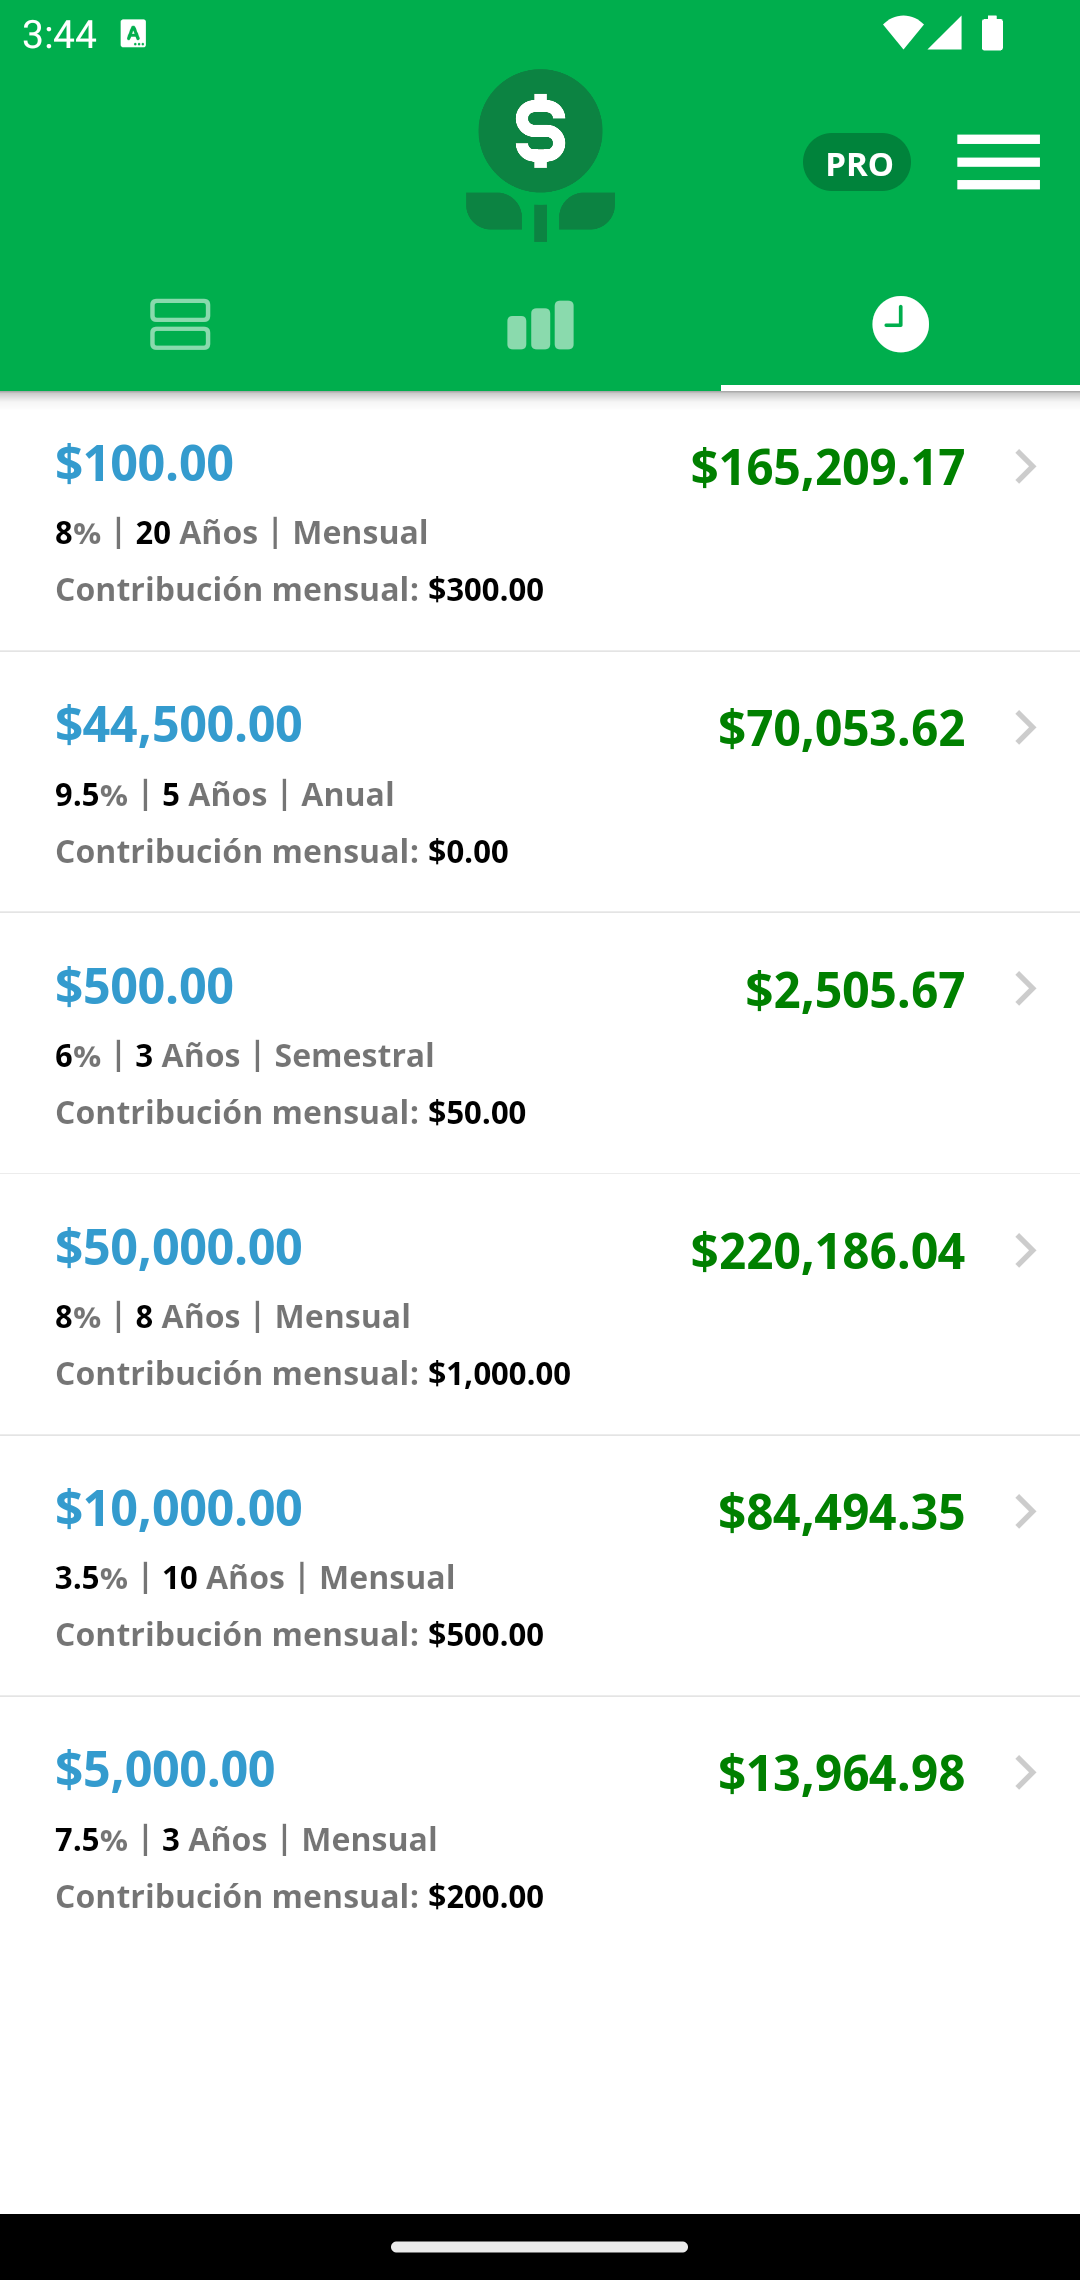Open the $50,000.00 saved calculation

coord(540,1305)
